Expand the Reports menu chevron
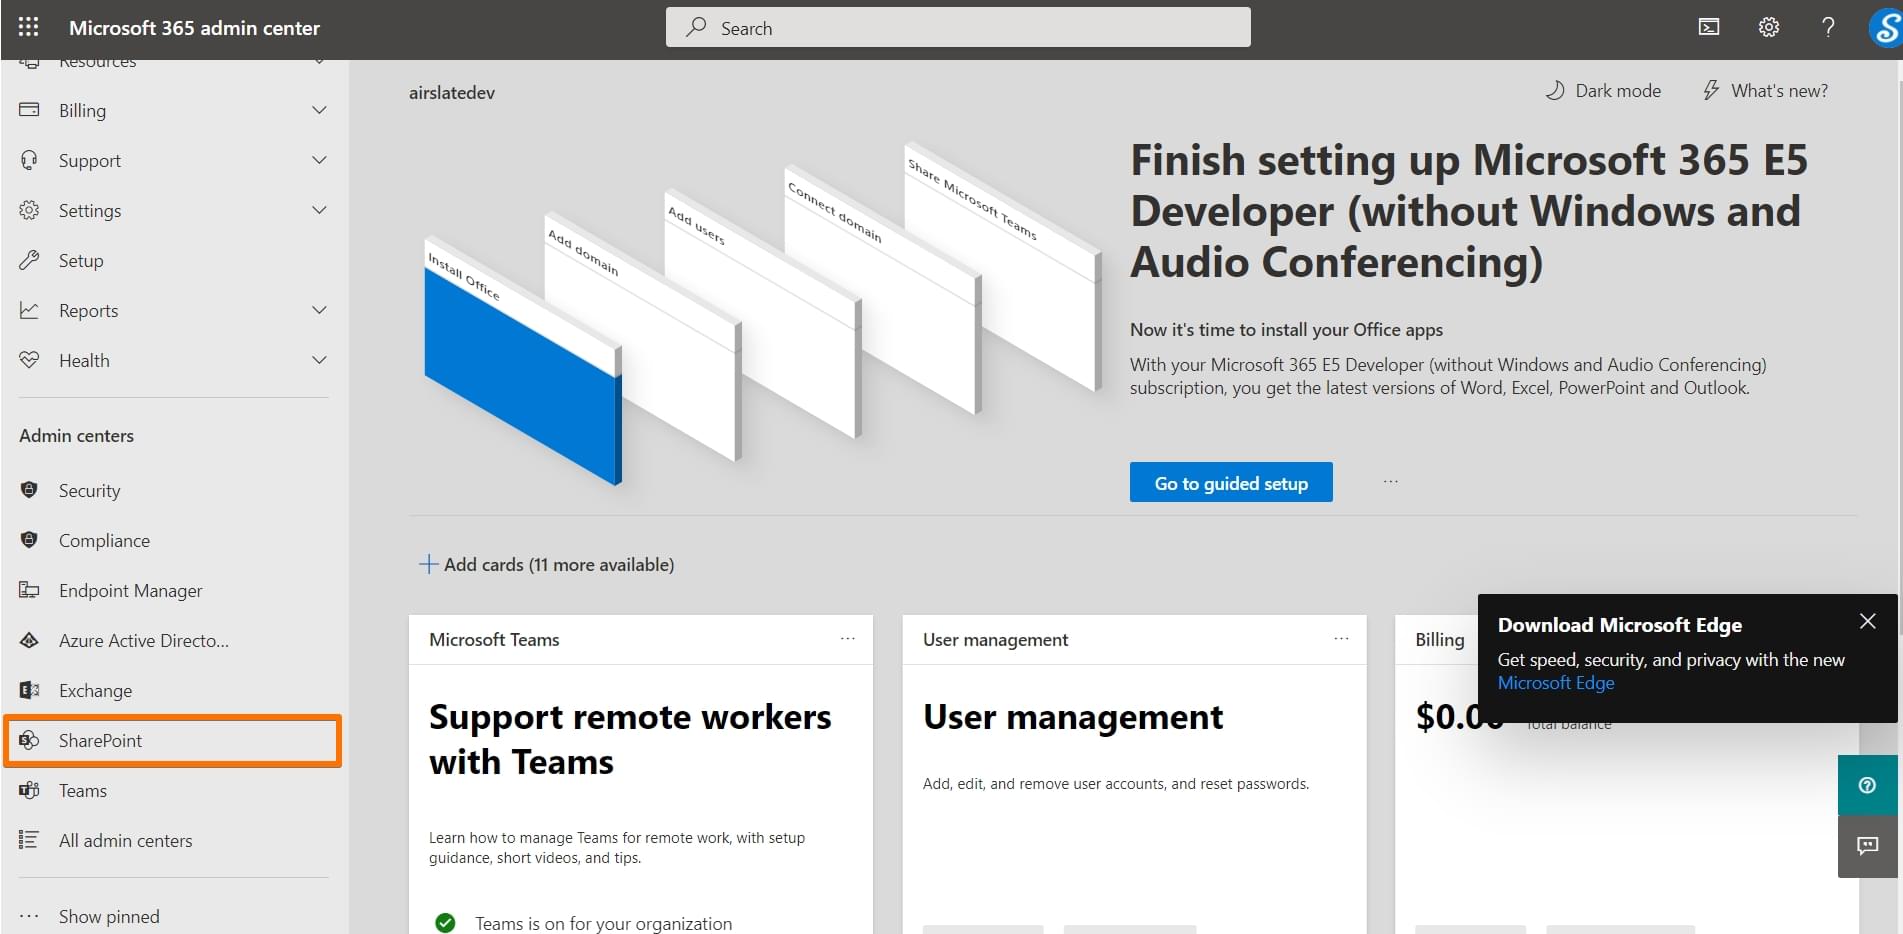 click(319, 310)
